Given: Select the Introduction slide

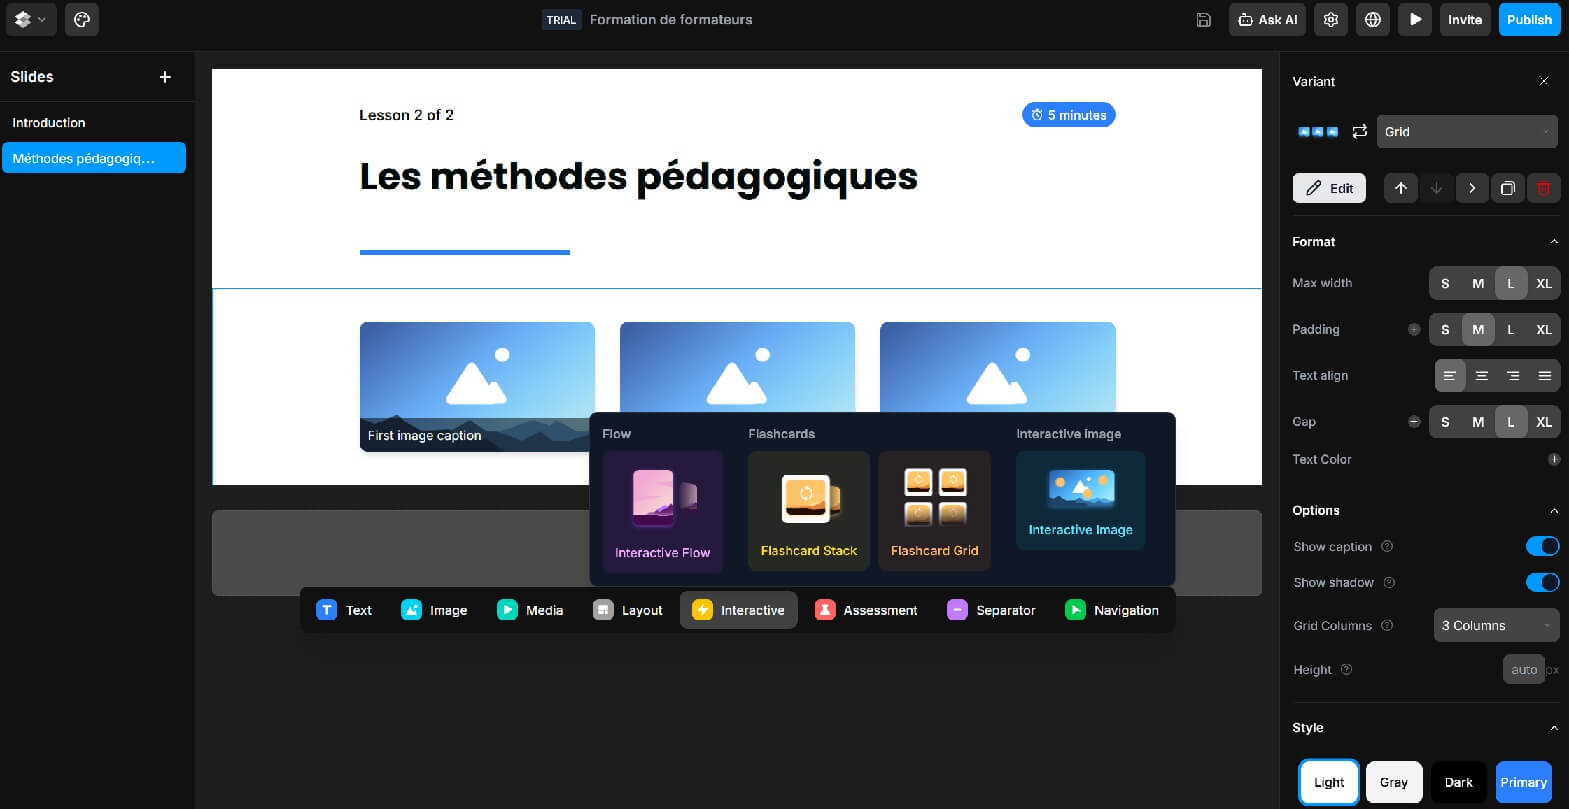Looking at the screenshot, I should 94,122.
